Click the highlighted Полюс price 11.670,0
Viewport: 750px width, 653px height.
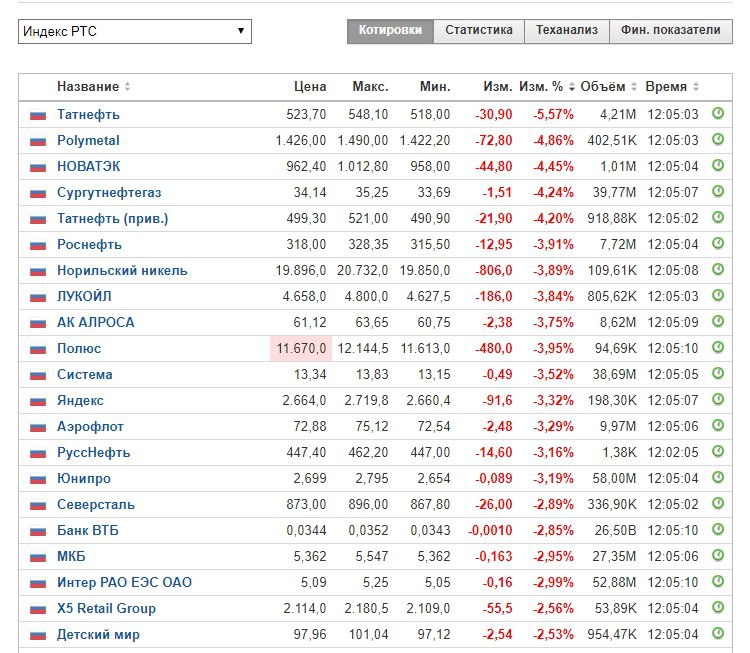[x=301, y=349]
